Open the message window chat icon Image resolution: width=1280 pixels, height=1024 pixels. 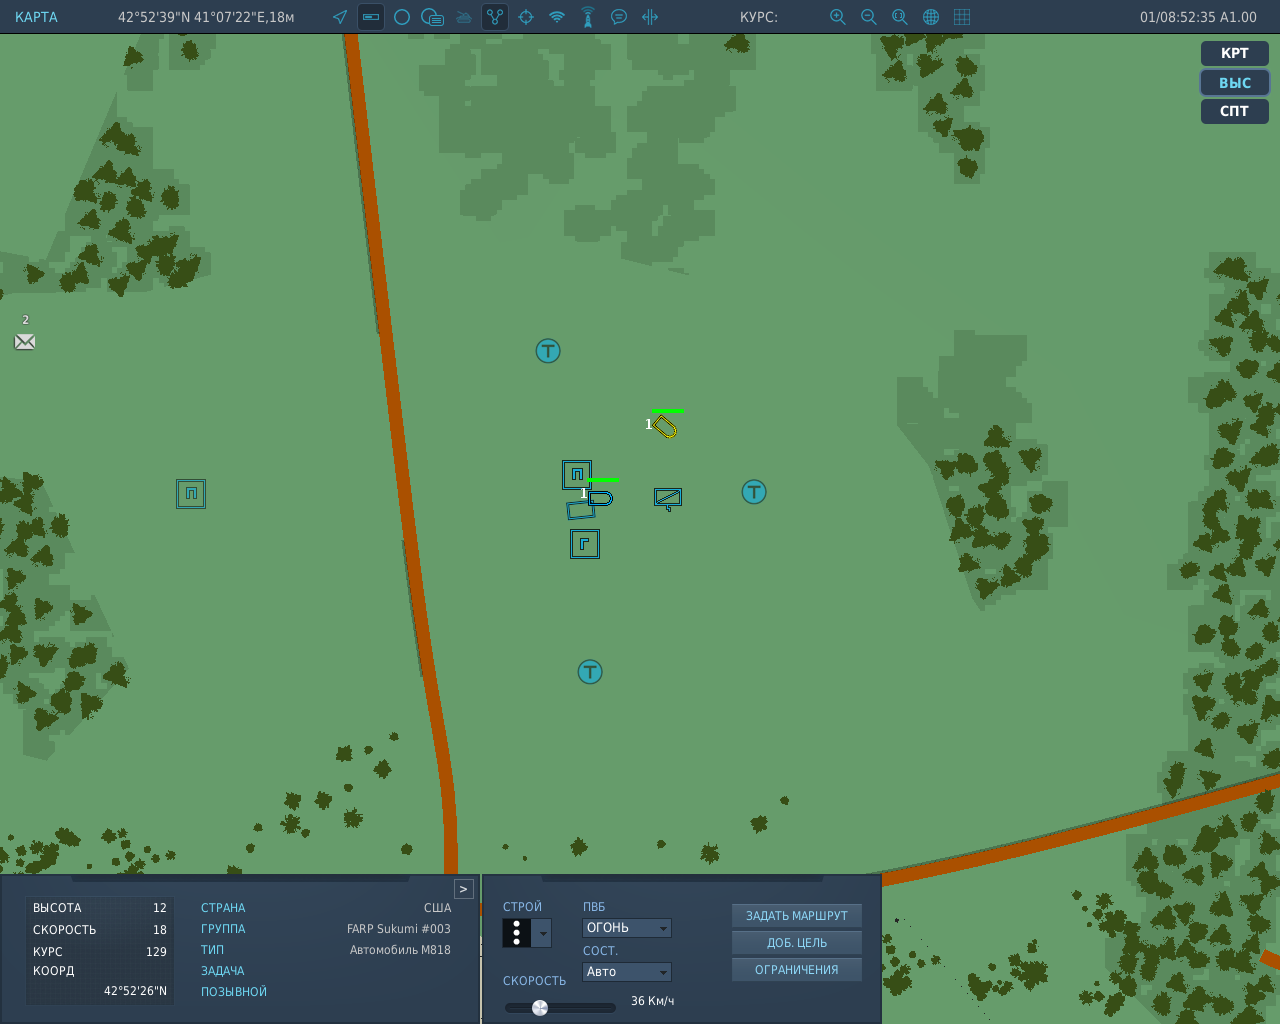pyautogui.click(x=433, y=17)
